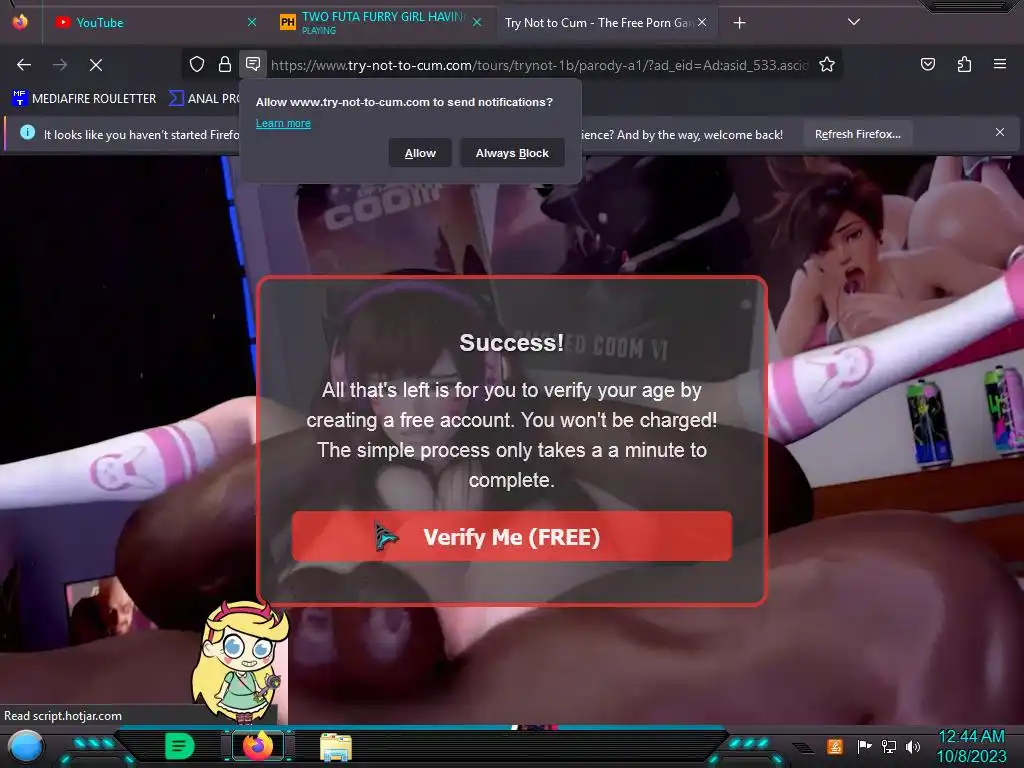1024x768 pixels.
Task: Open Action Center flag tray icon
Action: coord(864,746)
